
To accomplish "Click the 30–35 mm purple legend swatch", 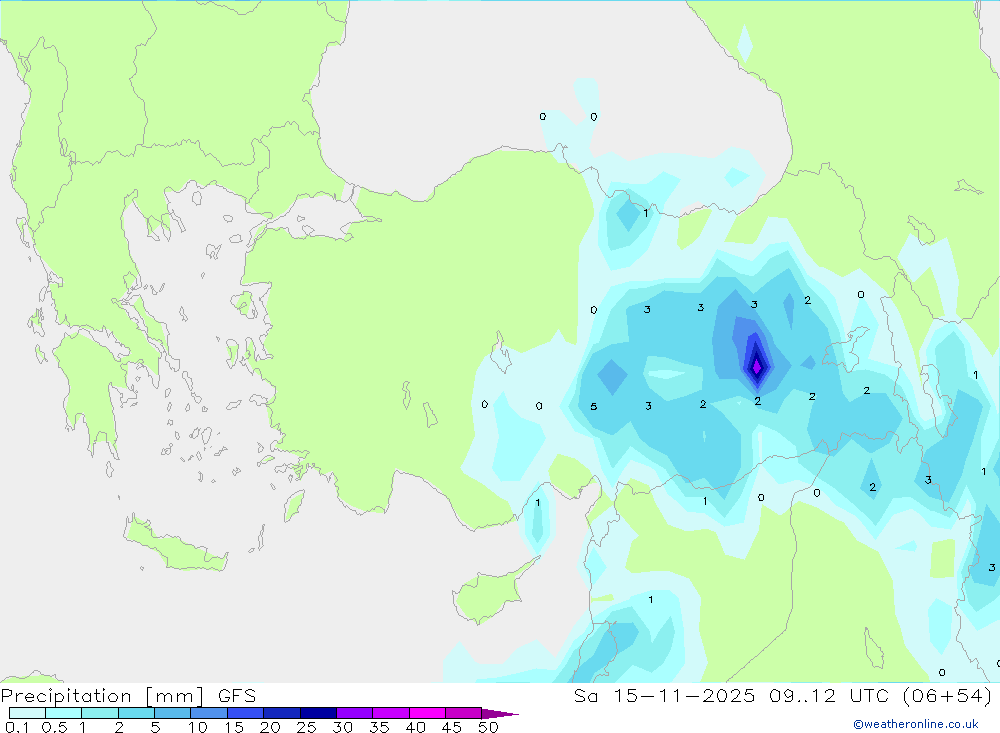I will (354, 713).
